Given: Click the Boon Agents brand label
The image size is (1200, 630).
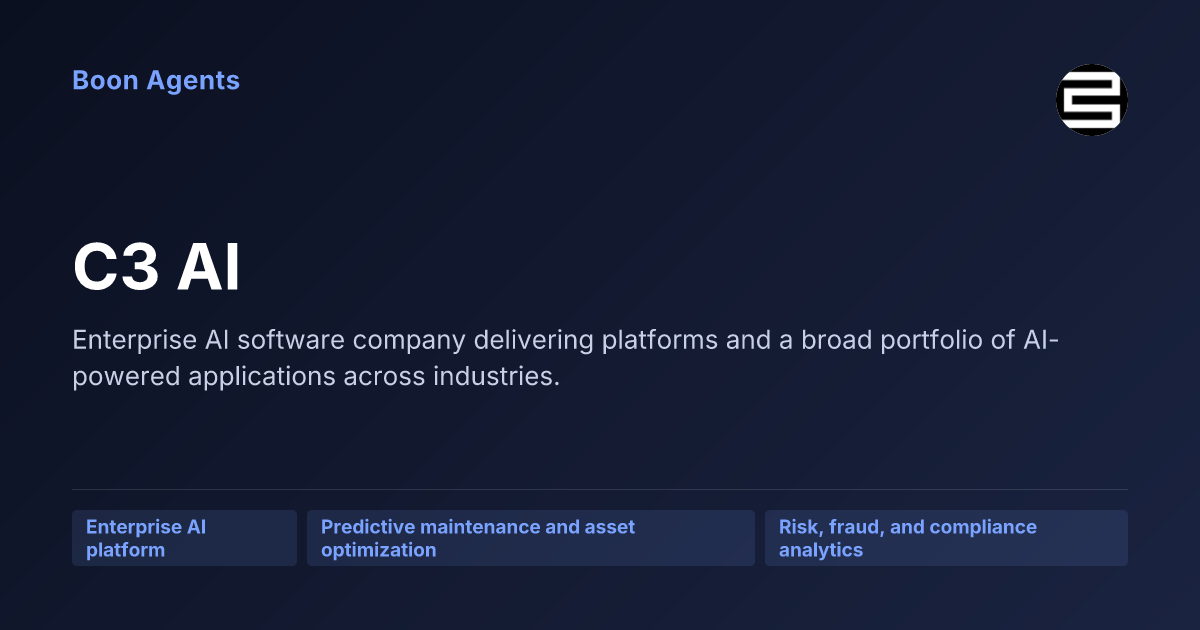Looking at the screenshot, I should [156, 81].
